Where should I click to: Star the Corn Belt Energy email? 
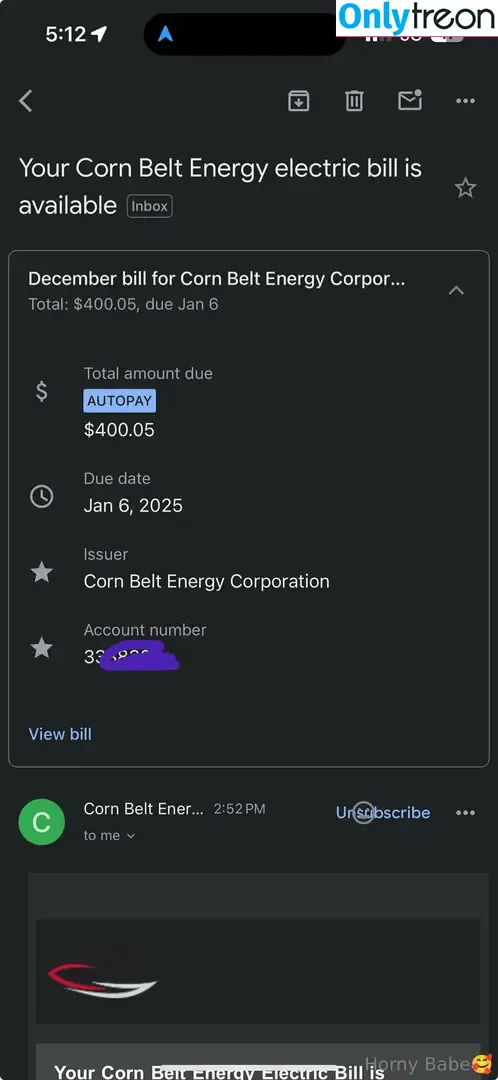point(466,187)
